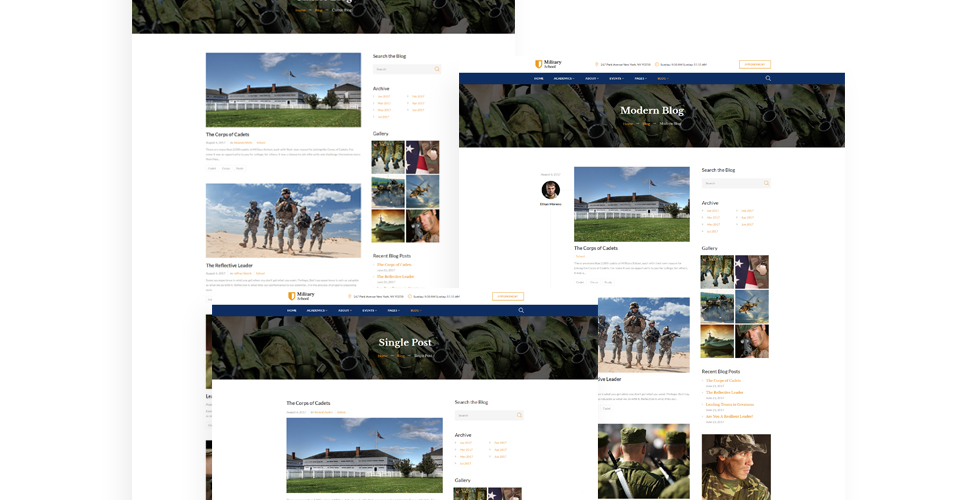Click The Corps of Cadets recent post, Modern Blog
Image resolution: width=965 pixels, height=500 pixels.
[x=723, y=381]
